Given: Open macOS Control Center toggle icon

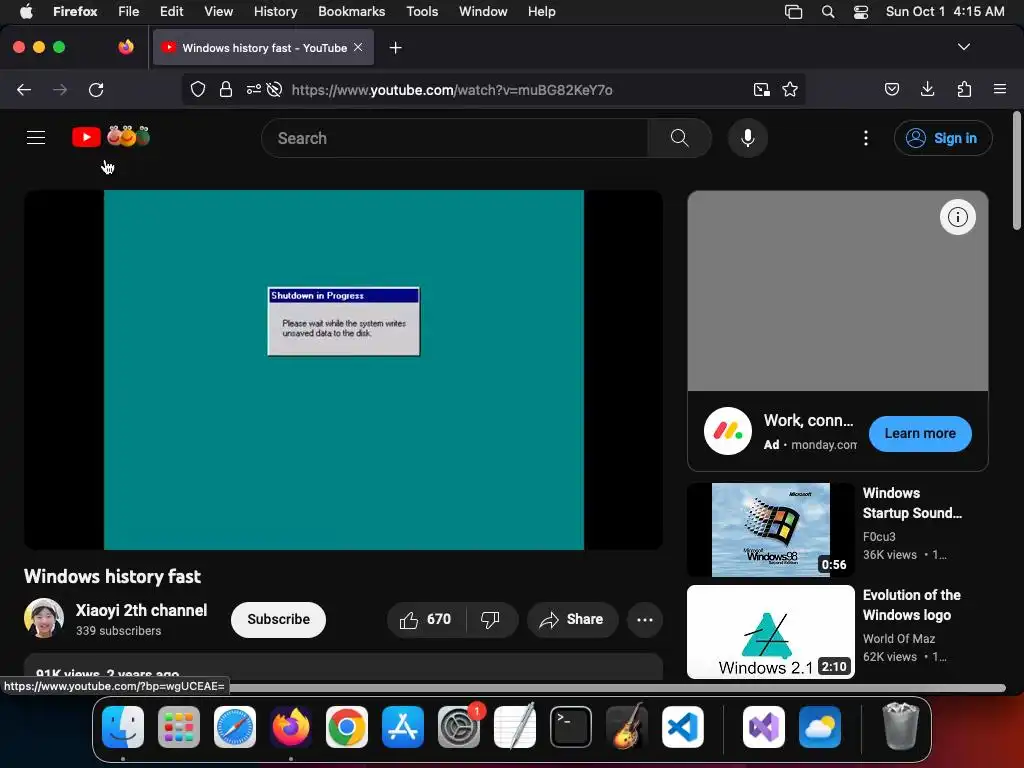Looking at the screenshot, I should tap(861, 12).
